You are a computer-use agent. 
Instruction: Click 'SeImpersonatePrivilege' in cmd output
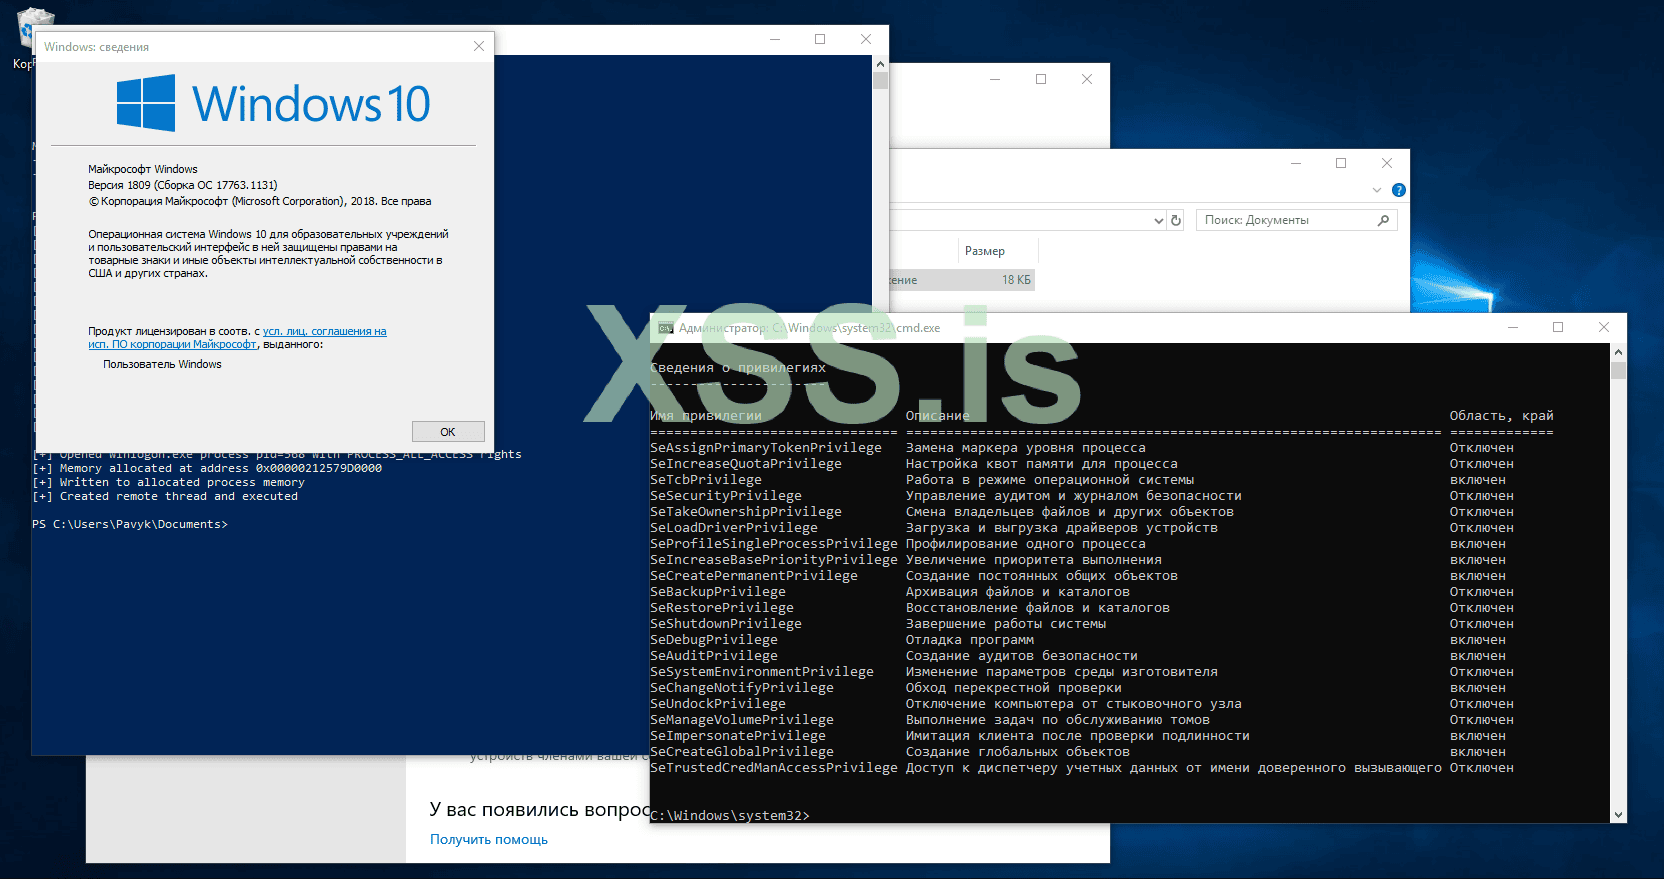pos(738,736)
